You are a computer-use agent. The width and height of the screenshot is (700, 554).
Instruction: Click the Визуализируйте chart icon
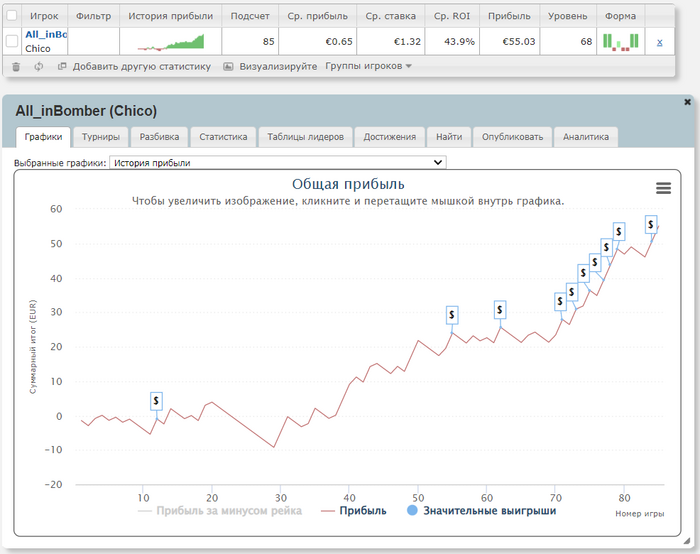pos(228,67)
